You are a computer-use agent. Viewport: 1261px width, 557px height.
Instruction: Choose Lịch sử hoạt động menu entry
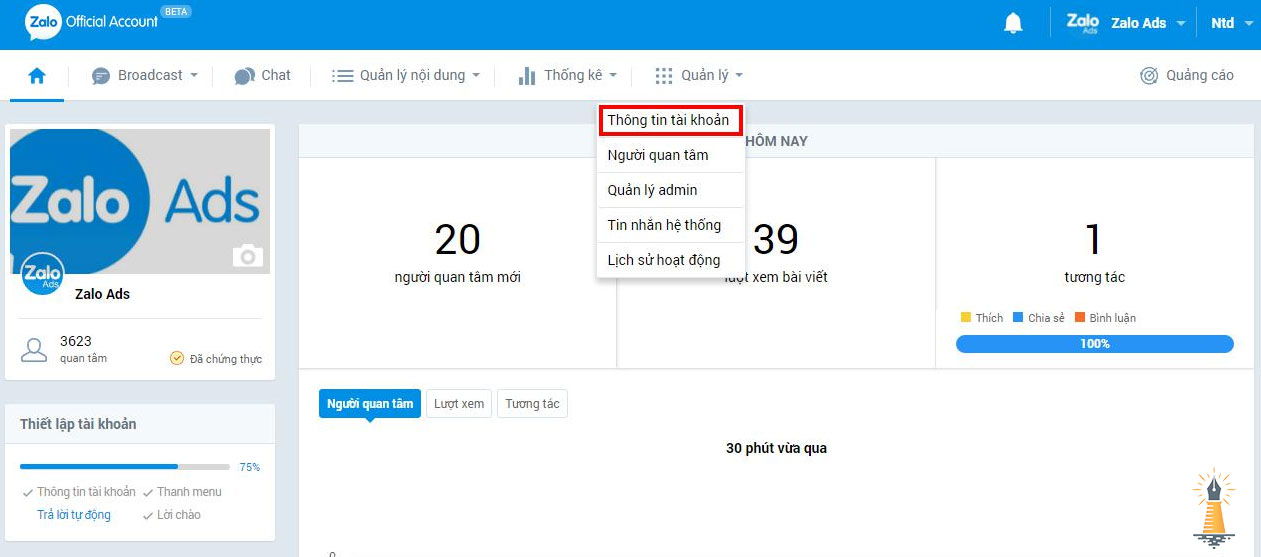(x=671, y=260)
